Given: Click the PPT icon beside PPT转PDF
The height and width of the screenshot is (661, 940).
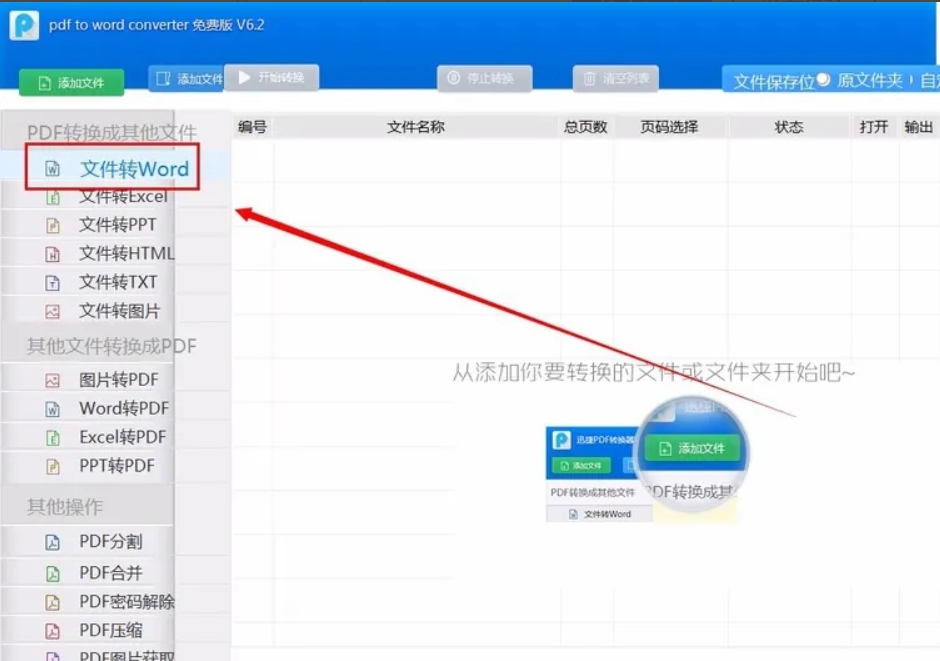Looking at the screenshot, I should (x=53, y=466).
